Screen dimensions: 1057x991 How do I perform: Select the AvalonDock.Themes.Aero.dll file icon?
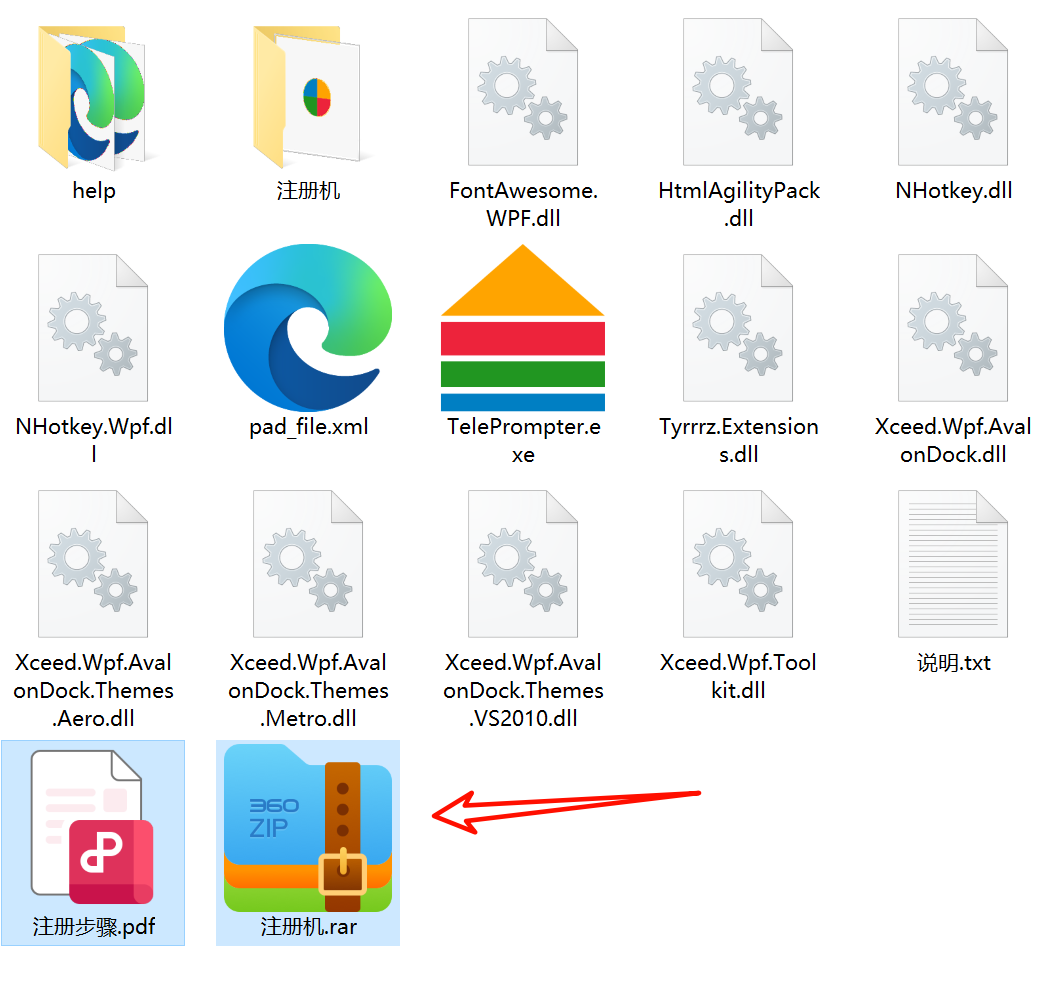pos(93,564)
